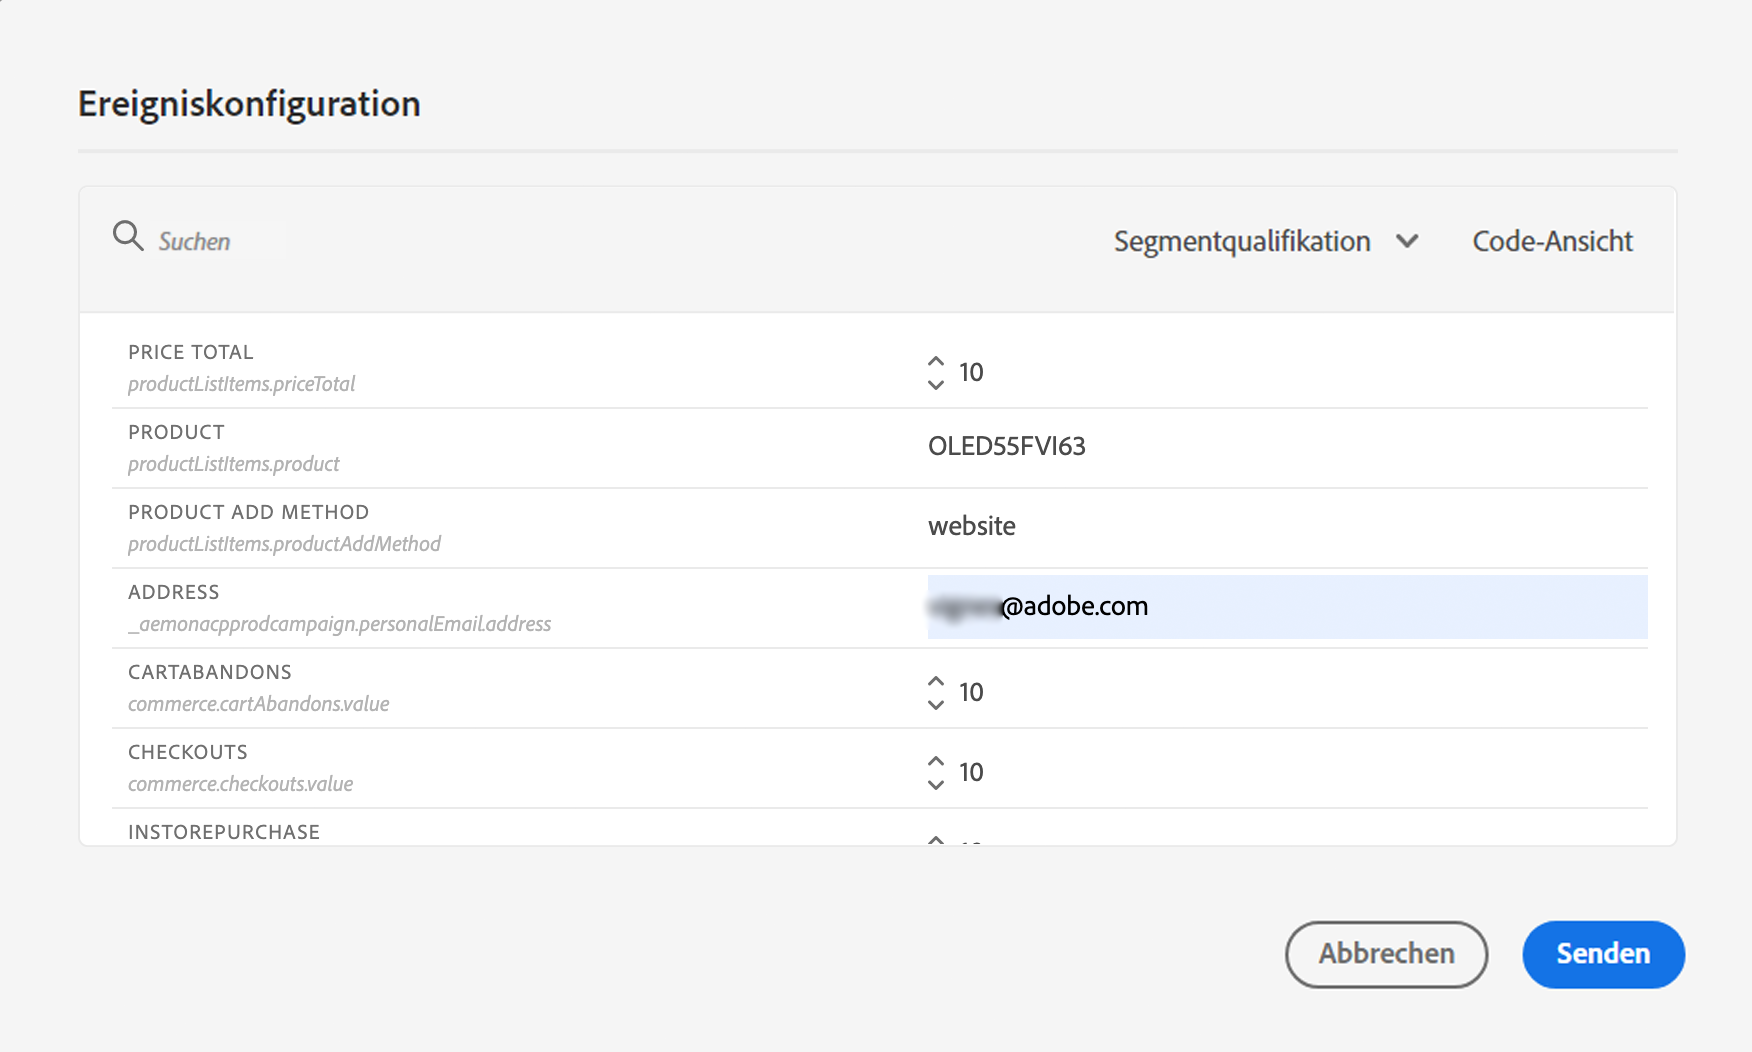Decrease the Price Total value
1752x1052 pixels.
click(x=936, y=385)
